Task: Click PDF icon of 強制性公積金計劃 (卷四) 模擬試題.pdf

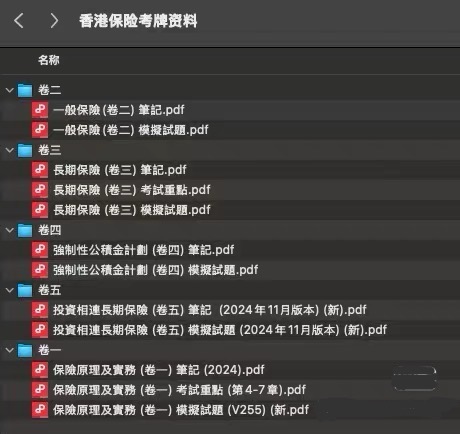Action: pyautogui.click(x=40, y=270)
